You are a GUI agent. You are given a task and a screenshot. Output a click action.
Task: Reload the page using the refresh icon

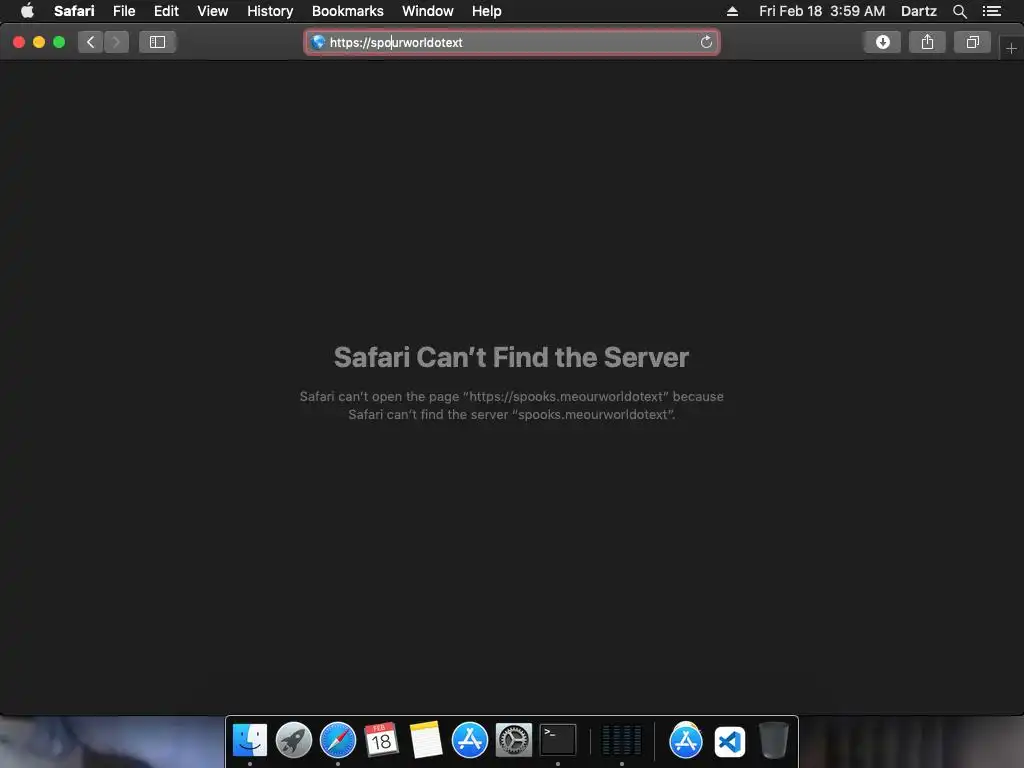click(706, 42)
